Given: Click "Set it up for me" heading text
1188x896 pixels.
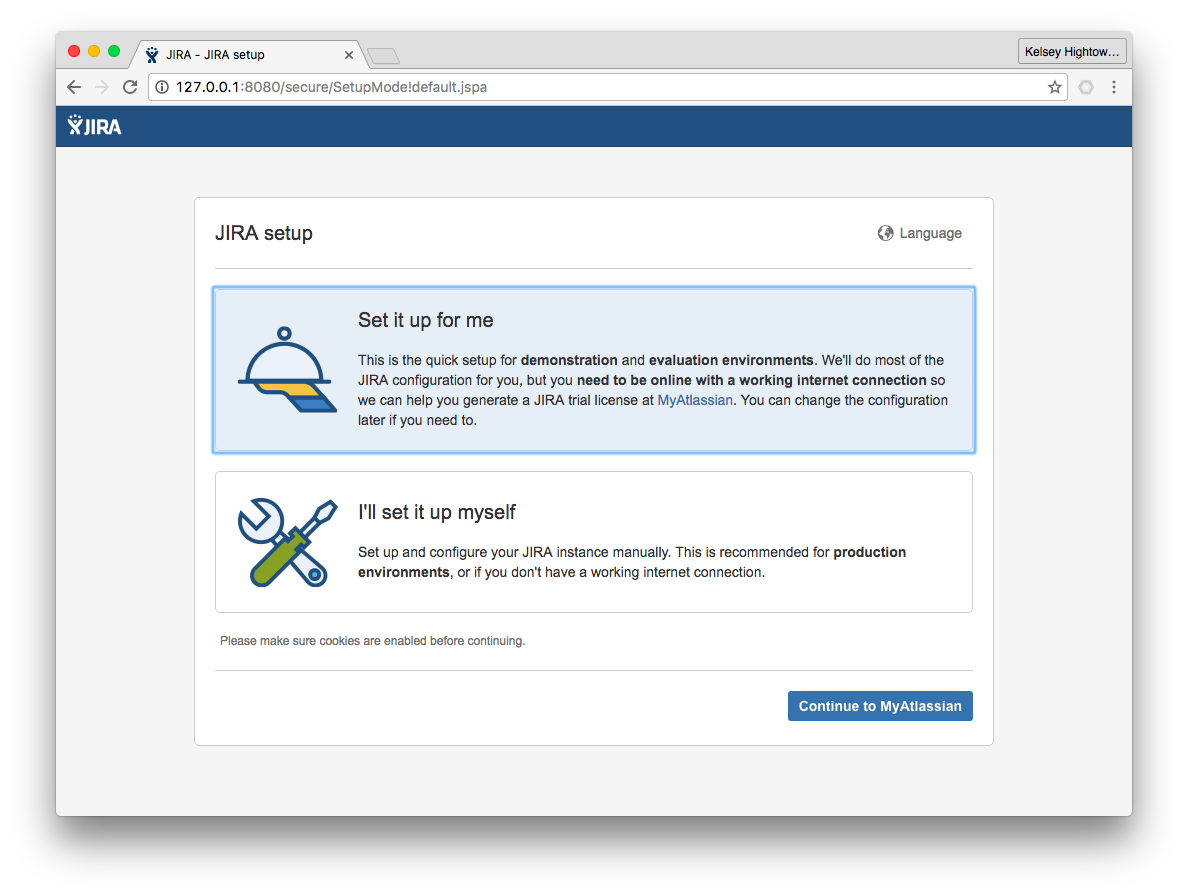Looking at the screenshot, I should click(x=425, y=320).
